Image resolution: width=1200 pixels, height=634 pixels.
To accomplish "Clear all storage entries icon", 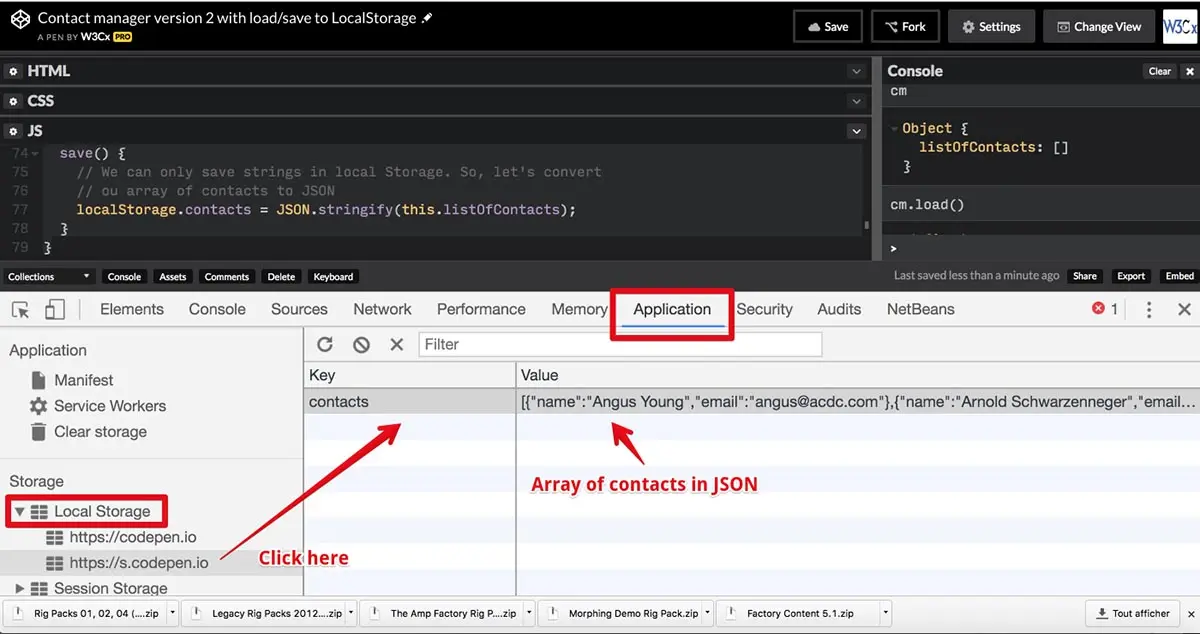I will 361,344.
